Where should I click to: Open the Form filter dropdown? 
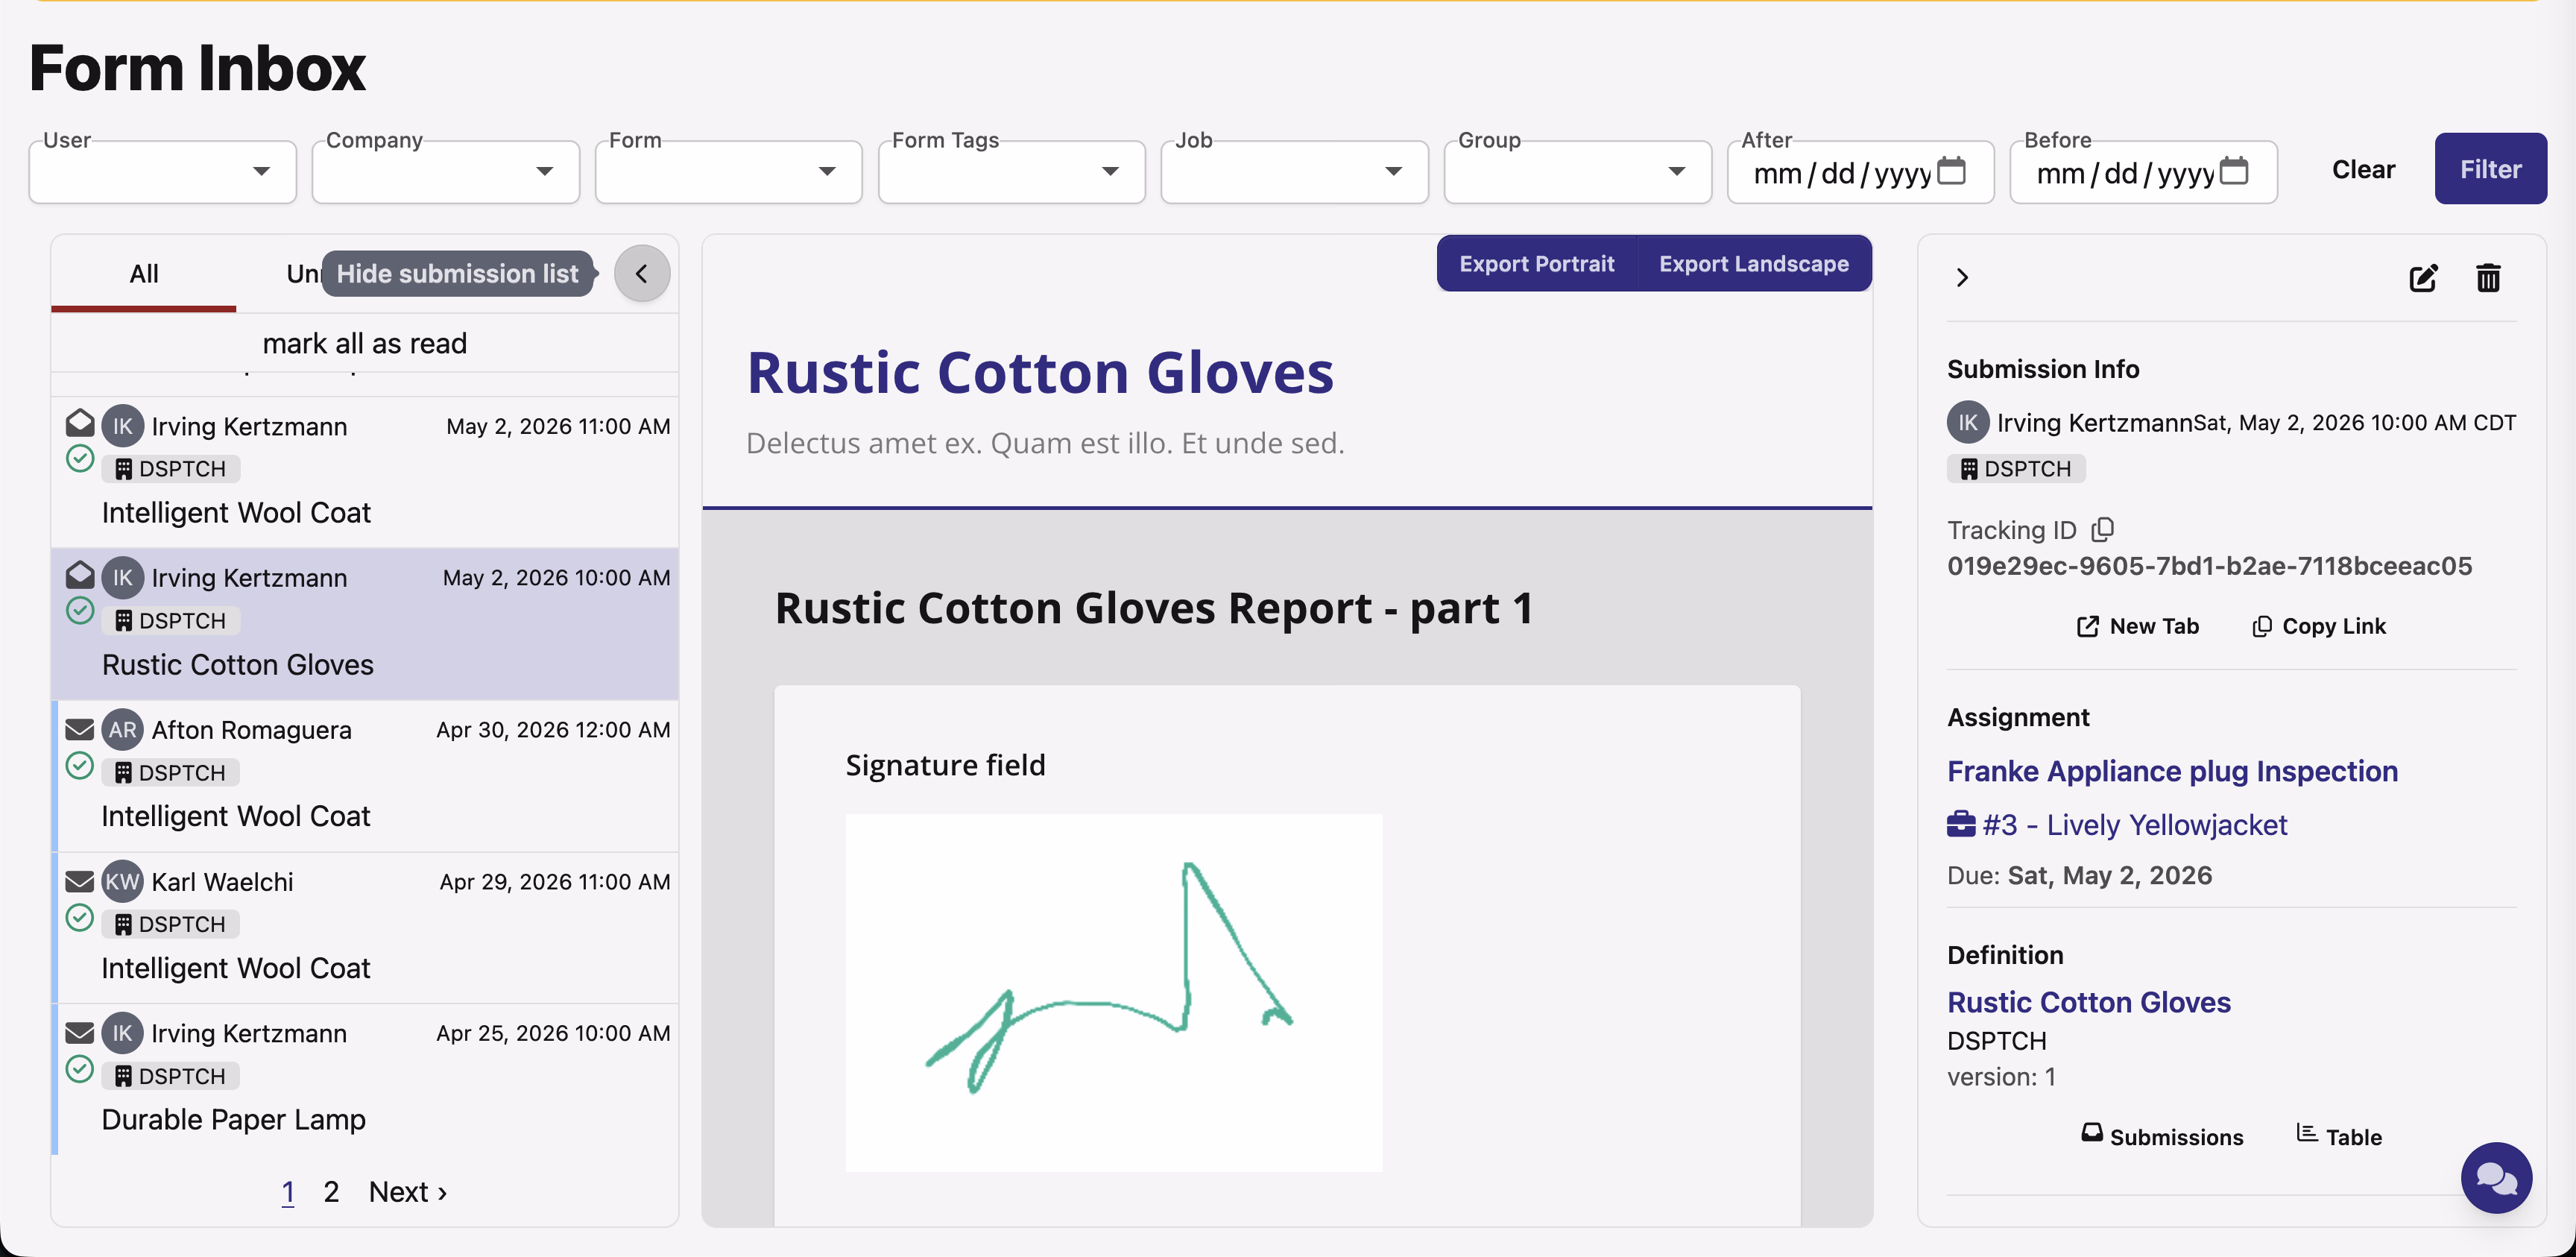(x=729, y=172)
